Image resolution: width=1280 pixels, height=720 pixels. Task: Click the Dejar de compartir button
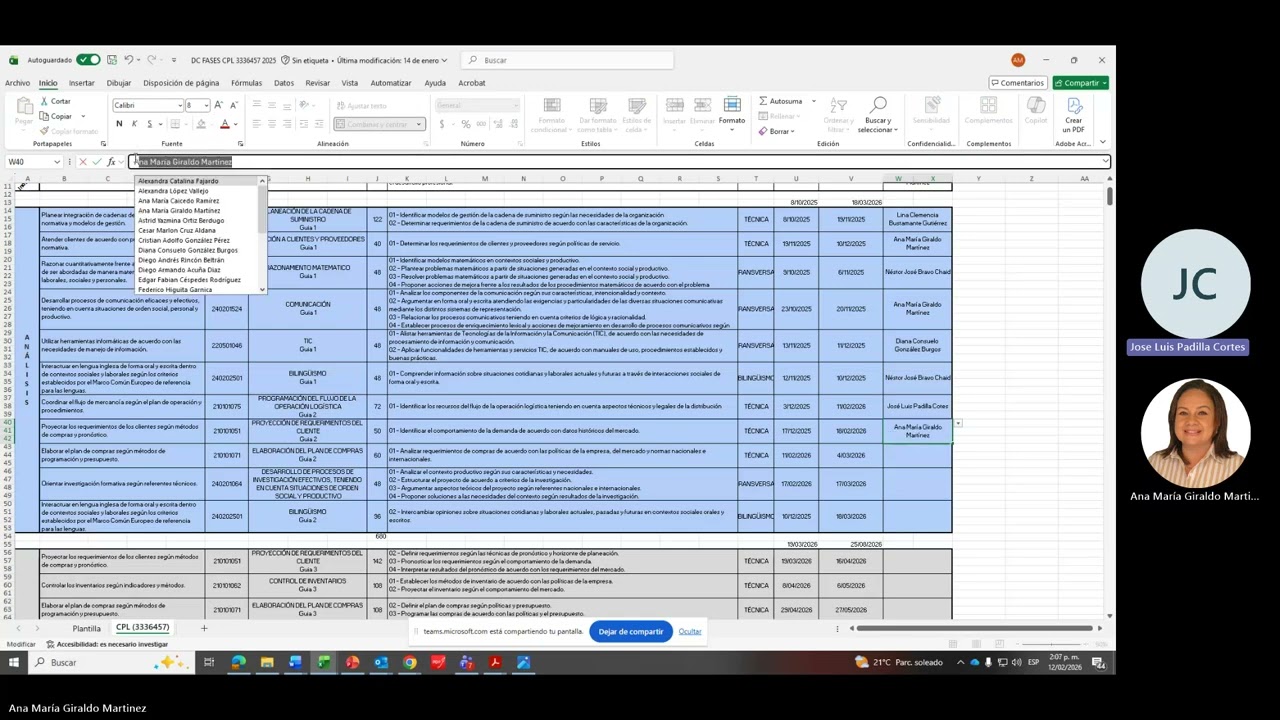[631, 632]
